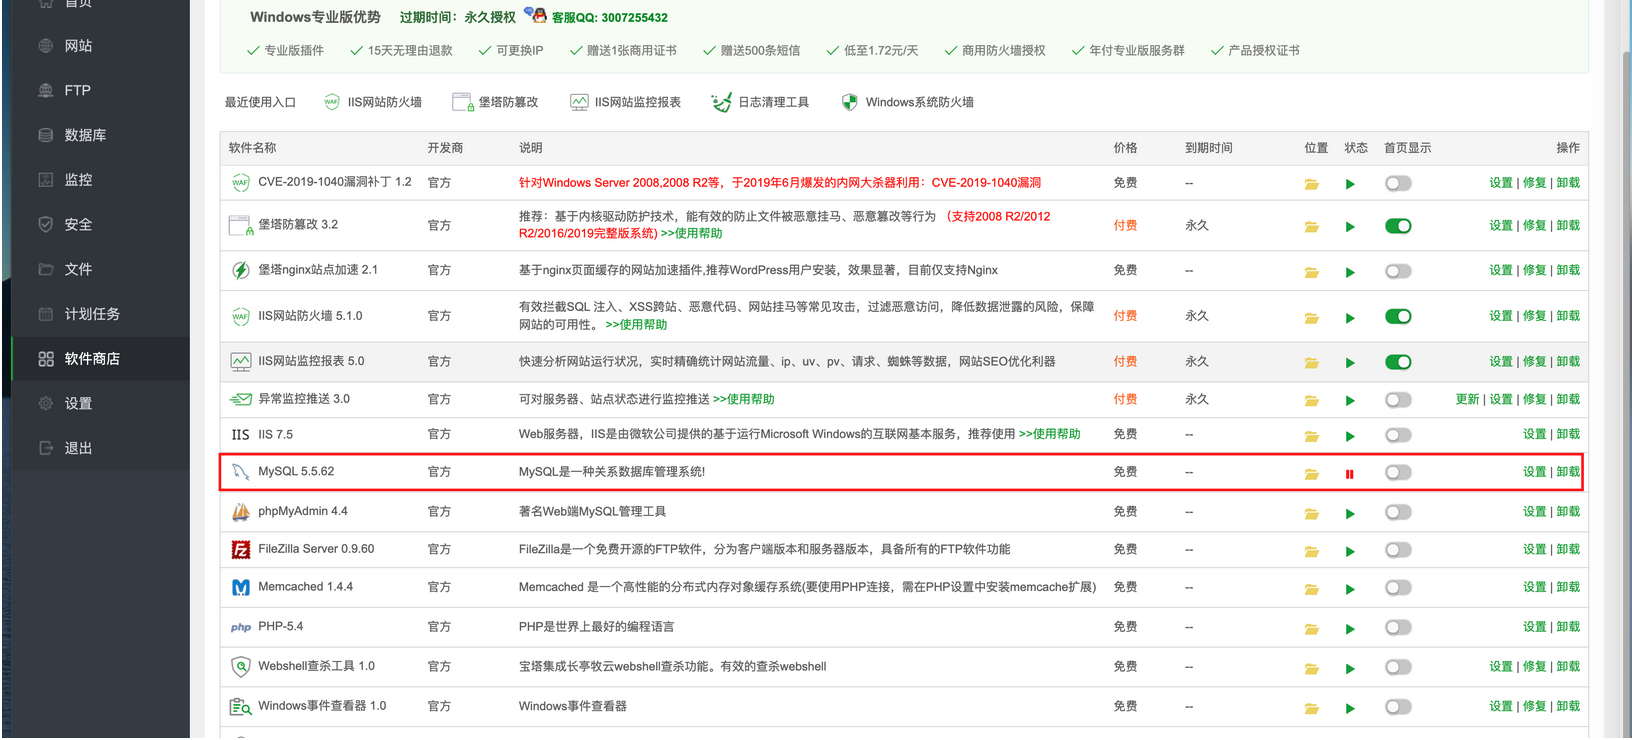Click running status icon of FileZilla Server
The height and width of the screenshot is (740, 1632).
click(x=1350, y=551)
